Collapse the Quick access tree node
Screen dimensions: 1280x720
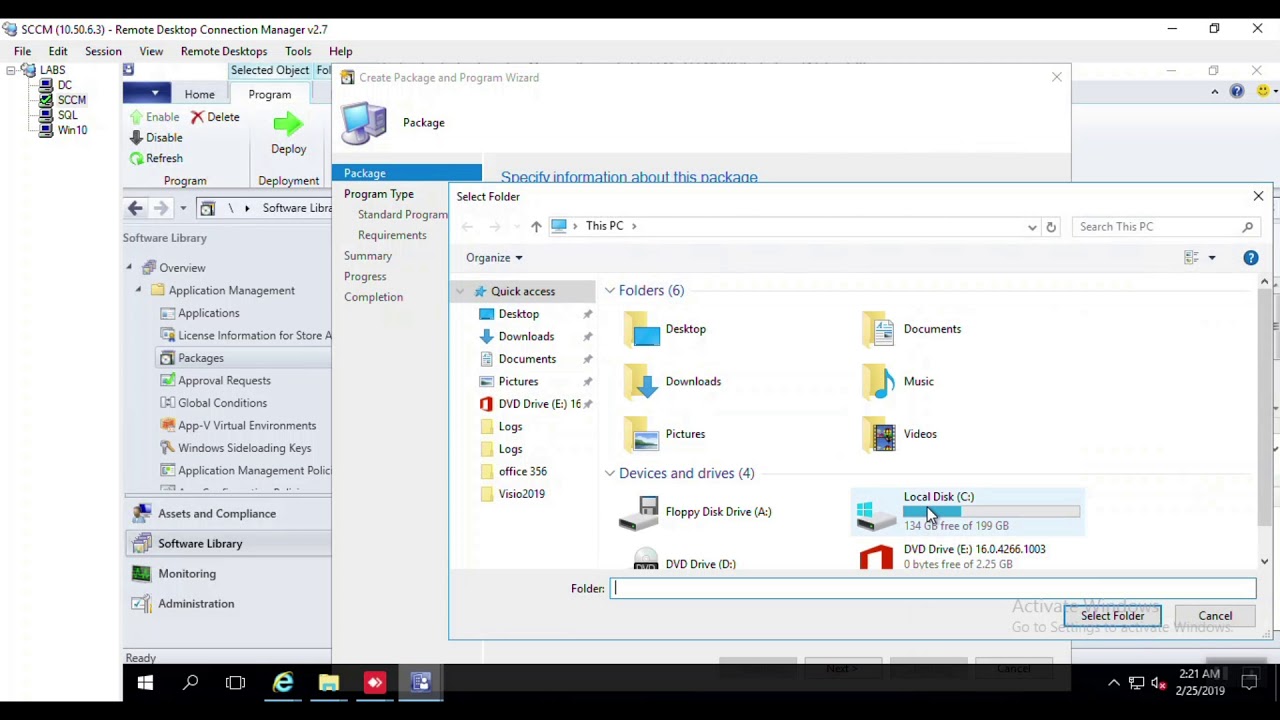[460, 291]
